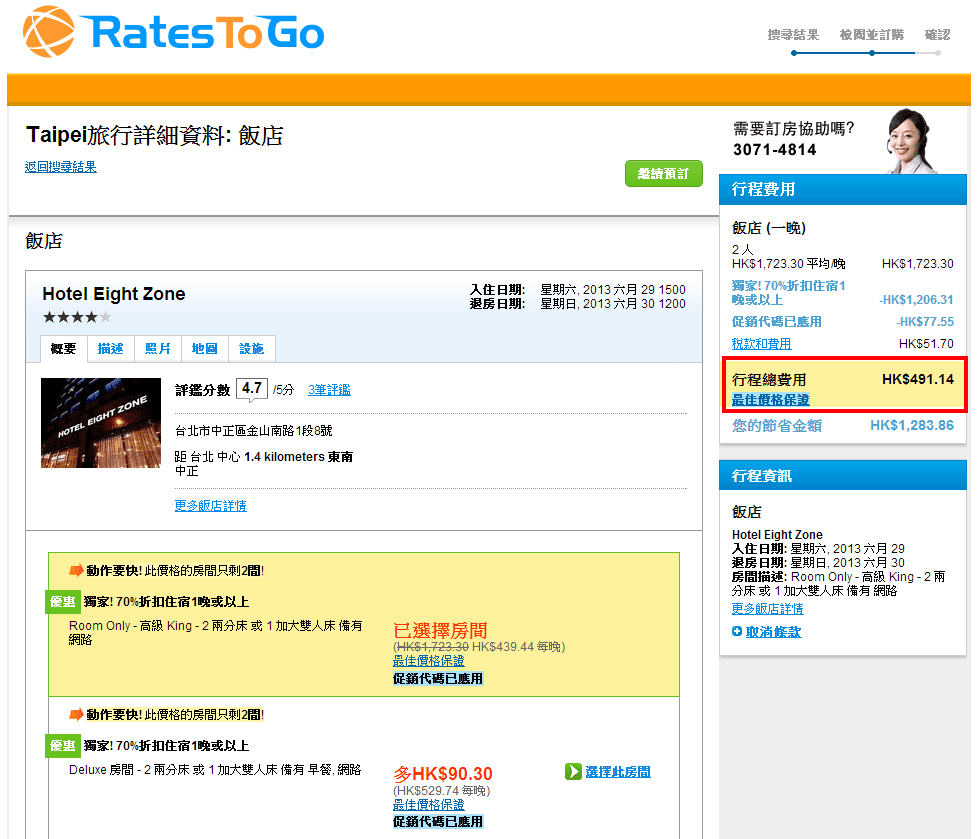
Task: Show the 地圖 tab
Action: (x=204, y=349)
